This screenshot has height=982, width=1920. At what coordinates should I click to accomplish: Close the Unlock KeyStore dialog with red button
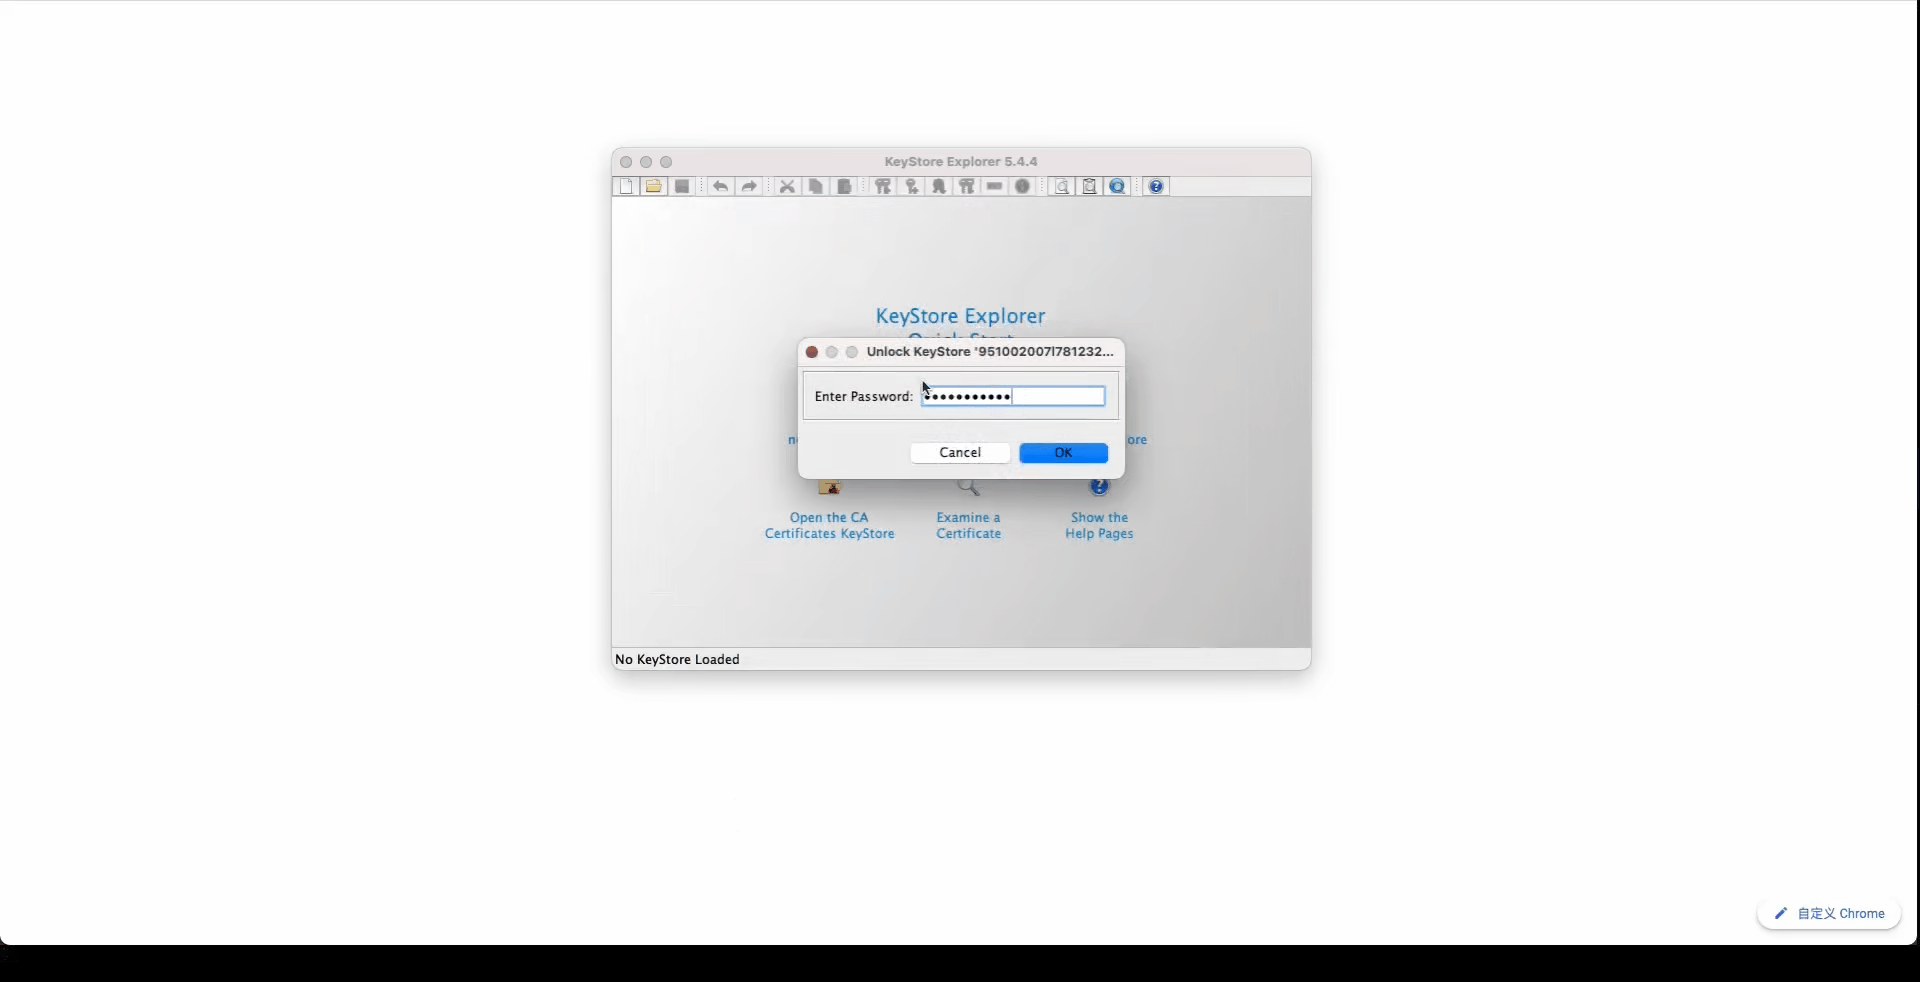(x=812, y=352)
